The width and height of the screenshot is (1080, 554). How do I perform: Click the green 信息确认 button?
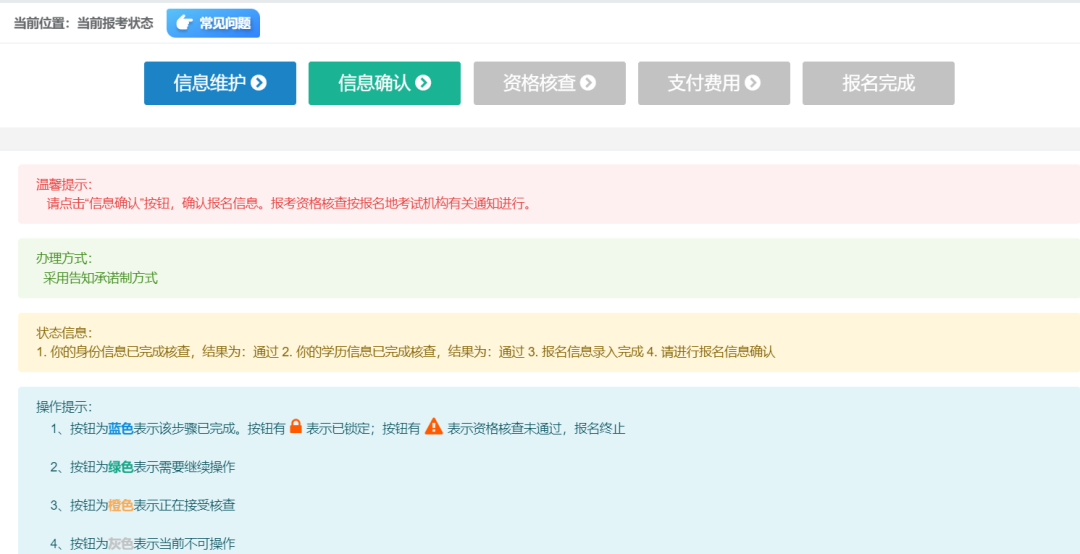click(x=384, y=83)
